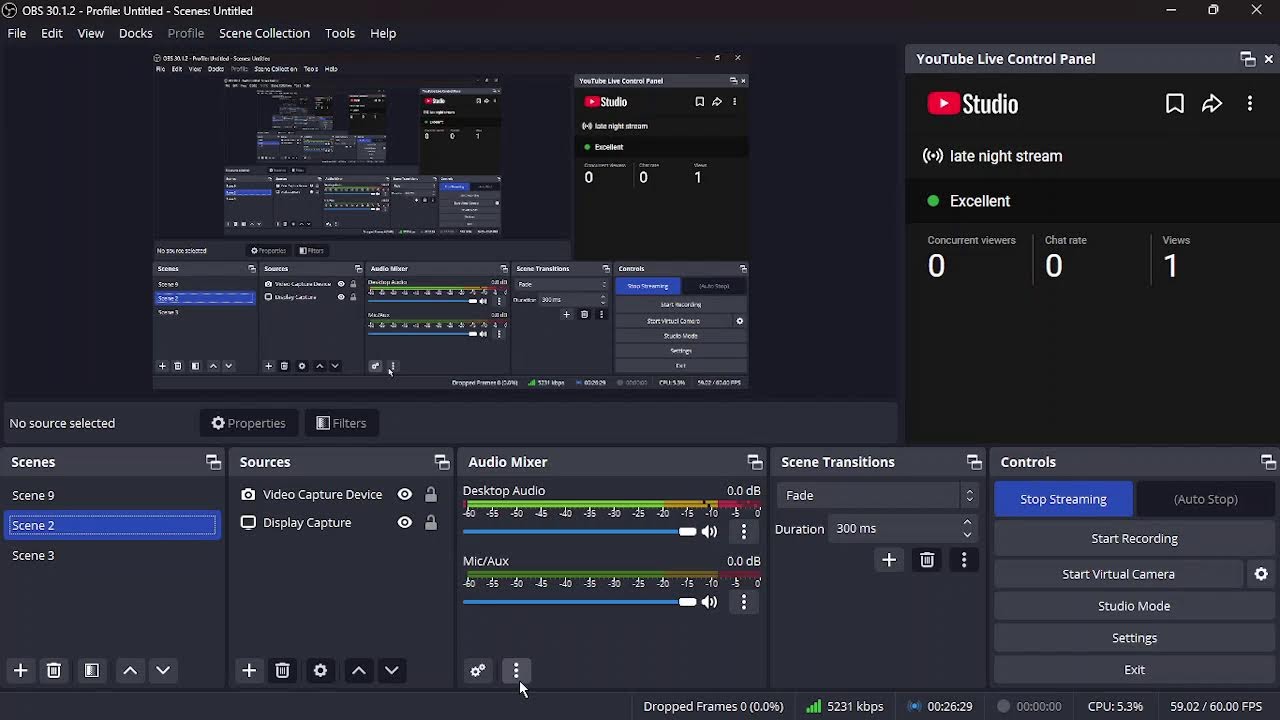The width and height of the screenshot is (1280, 720).
Task: Decrease transition duration spinner down
Action: 967,535
